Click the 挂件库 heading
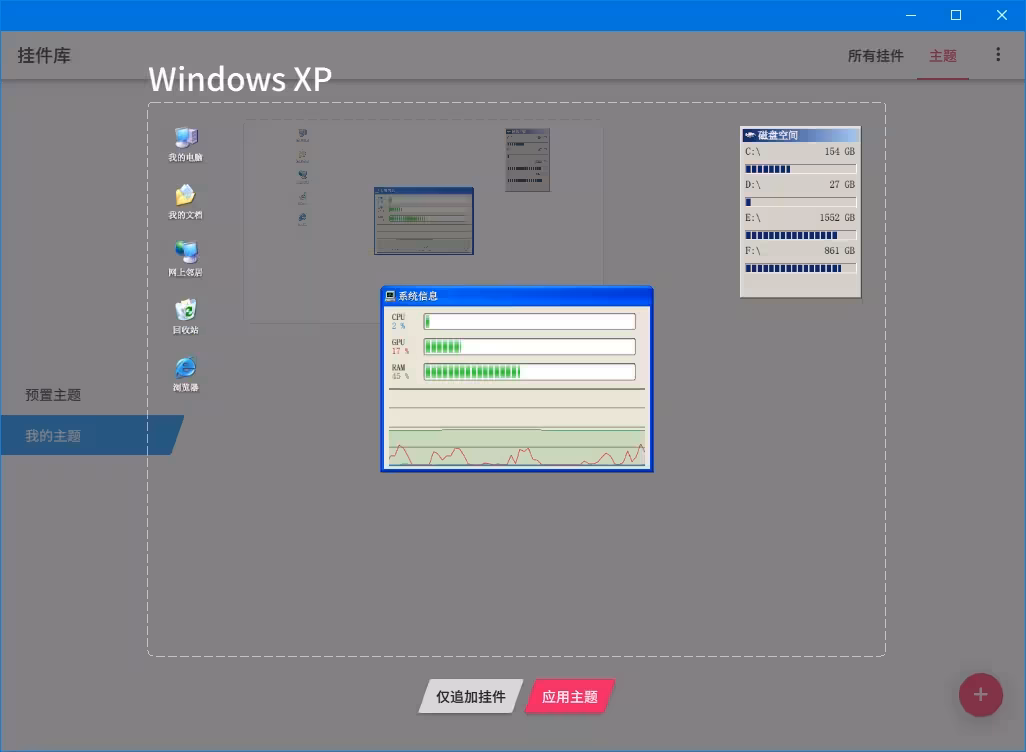1026x752 pixels. (x=44, y=56)
